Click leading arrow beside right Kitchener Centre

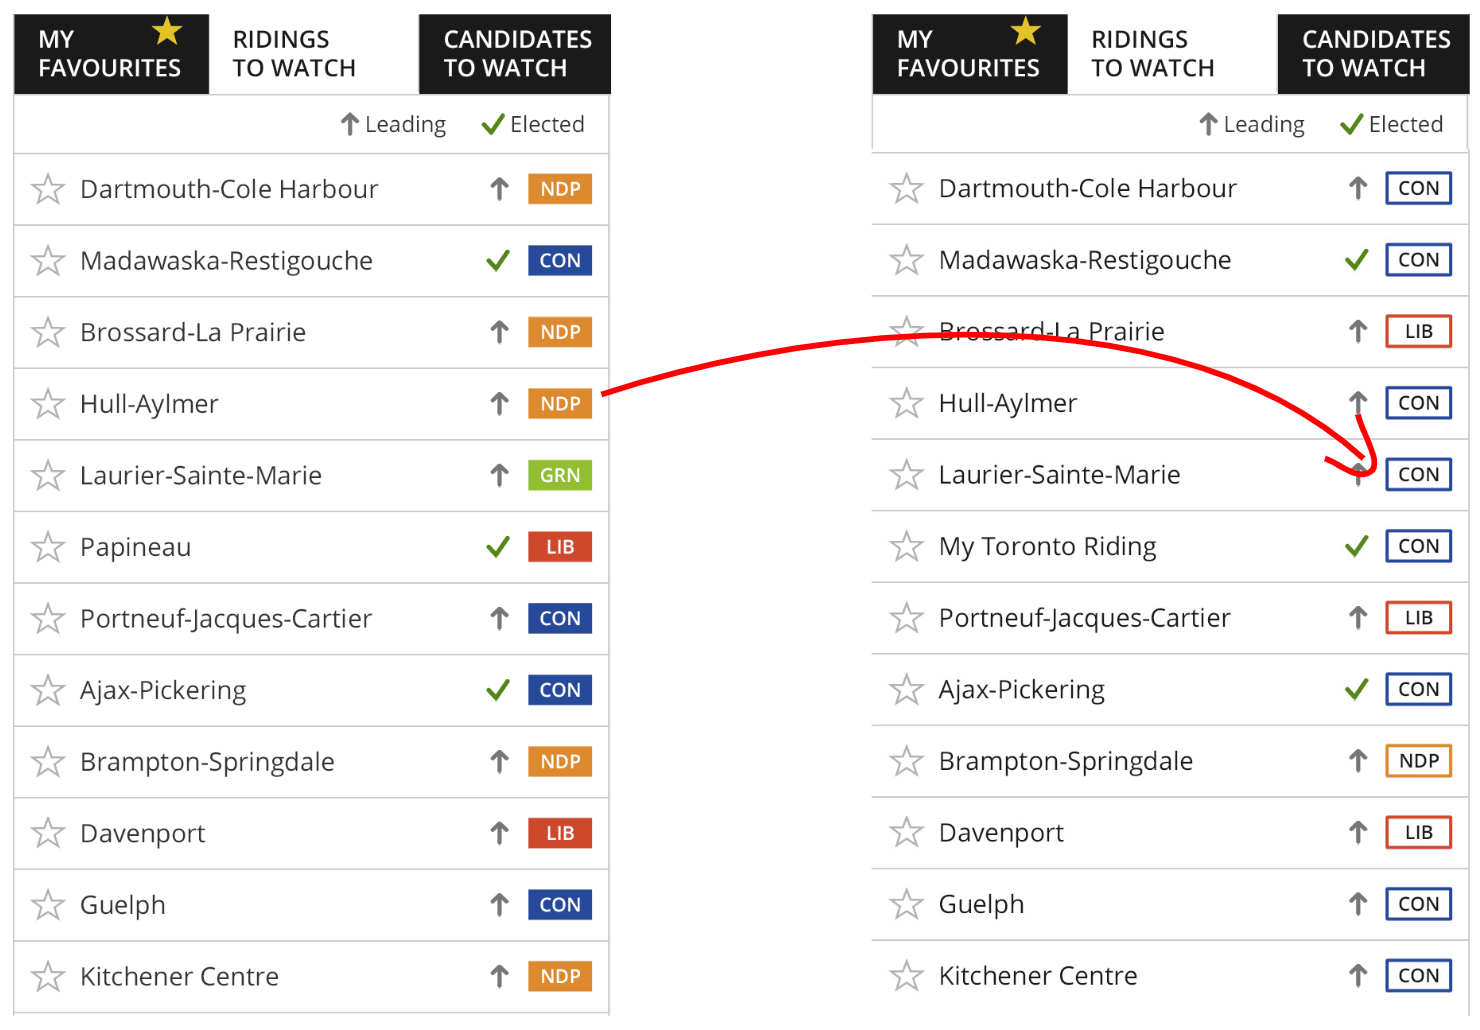(x=1358, y=975)
